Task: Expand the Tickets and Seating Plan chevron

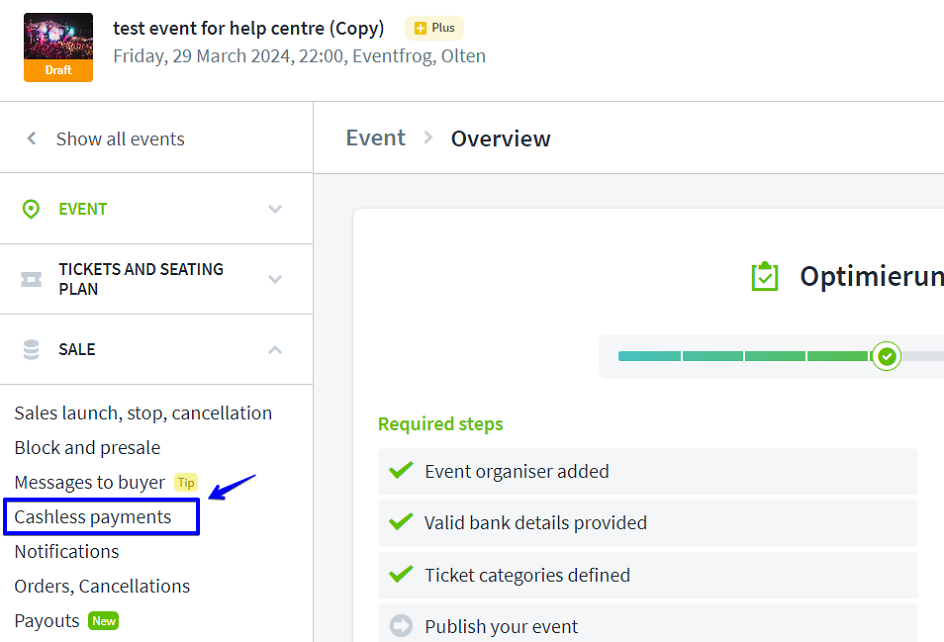Action: [x=275, y=279]
